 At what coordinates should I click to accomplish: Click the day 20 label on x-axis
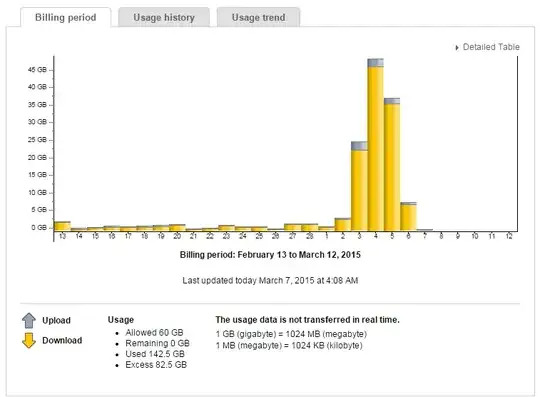(177, 236)
